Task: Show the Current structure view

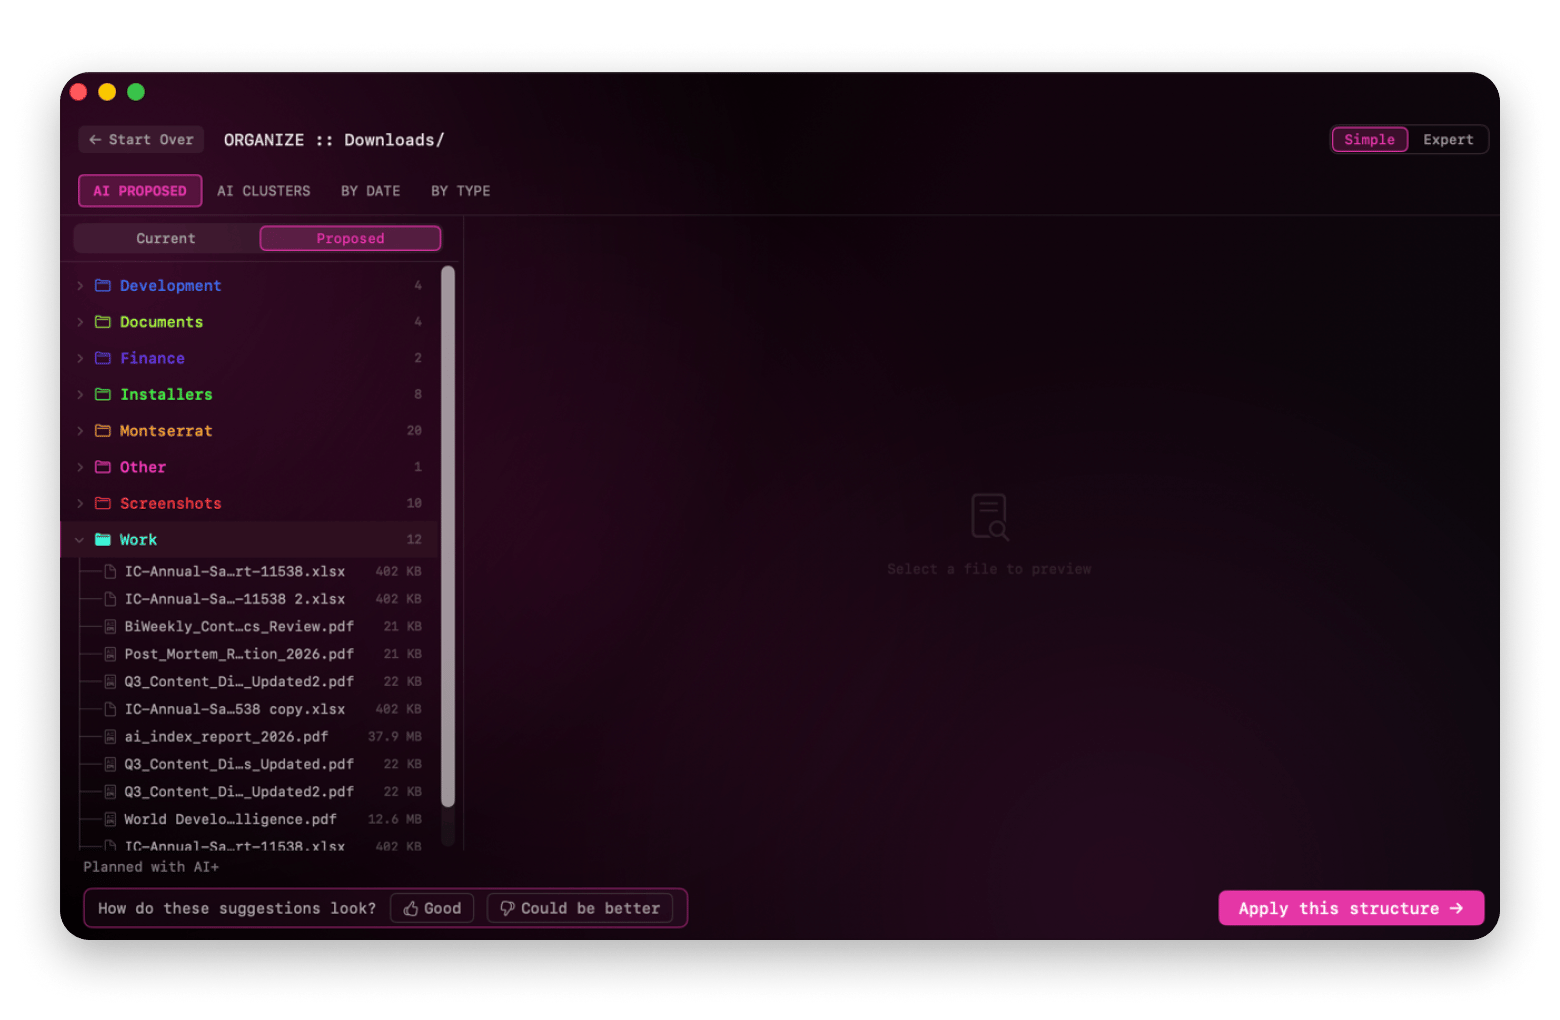Action: [x=166, y=238]
